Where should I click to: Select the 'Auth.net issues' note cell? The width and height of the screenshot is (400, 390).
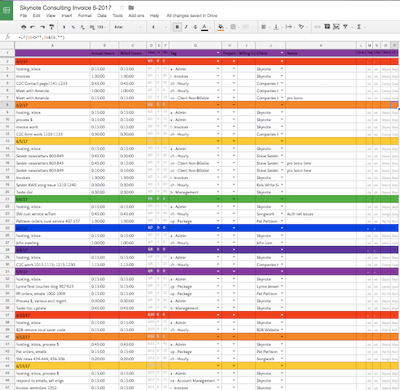(321, 214)
